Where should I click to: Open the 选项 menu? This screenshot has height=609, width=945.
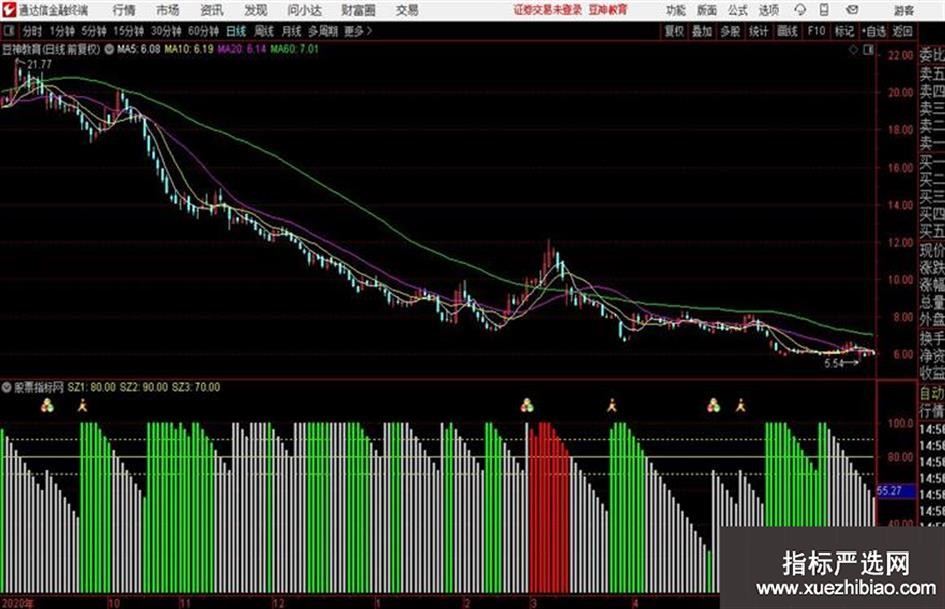(x=768, y=10)
